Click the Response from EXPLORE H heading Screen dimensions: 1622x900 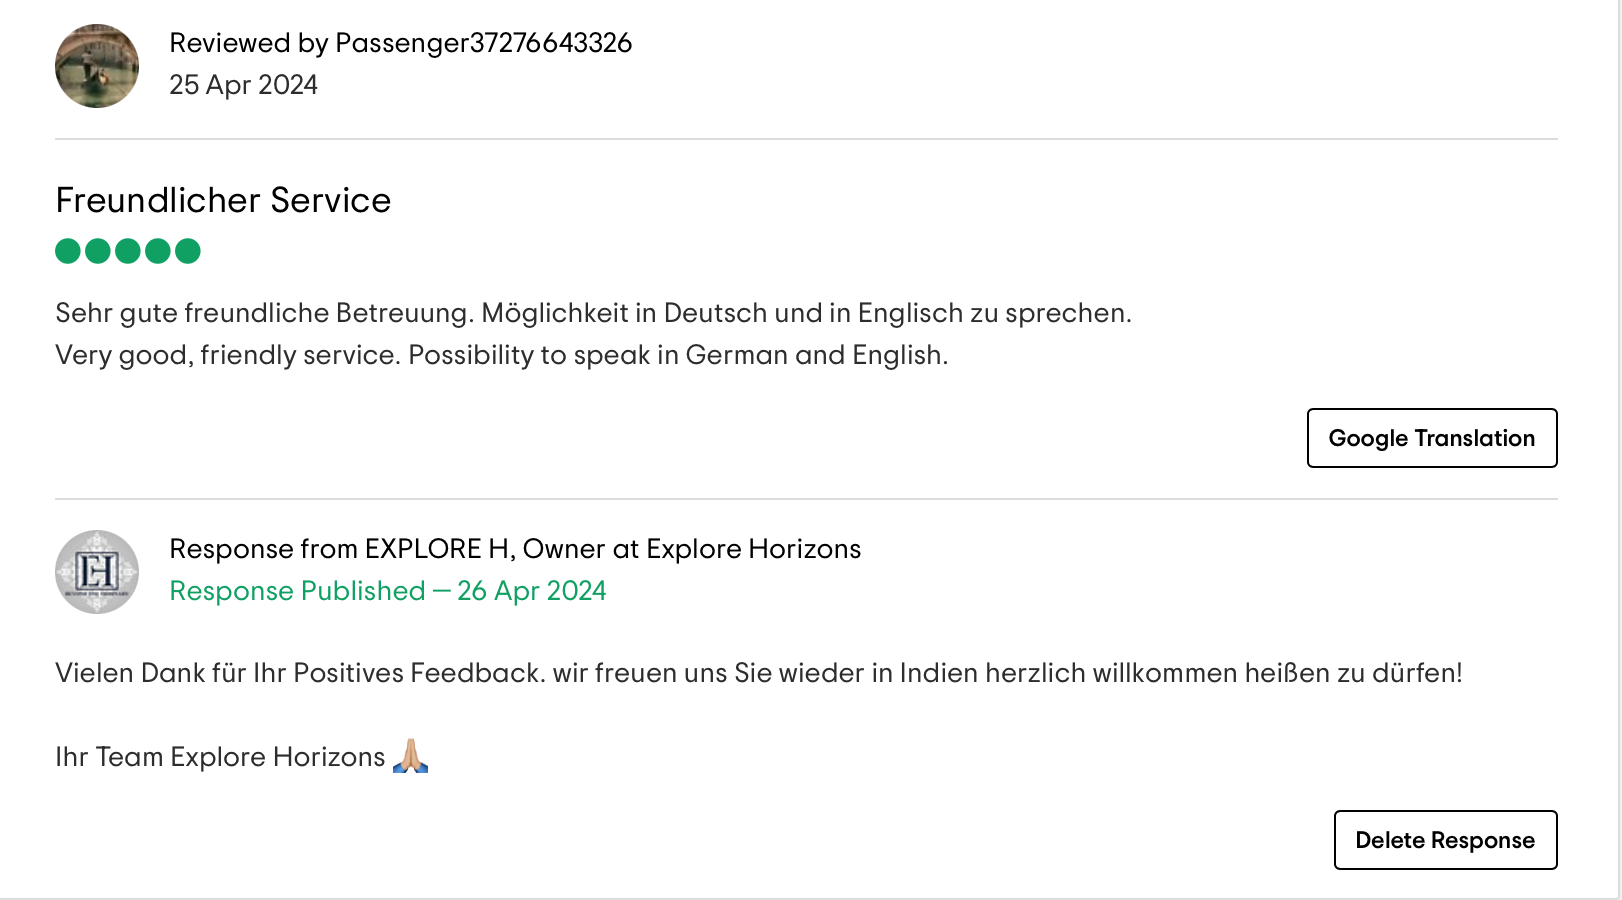(x=515, y=549)
